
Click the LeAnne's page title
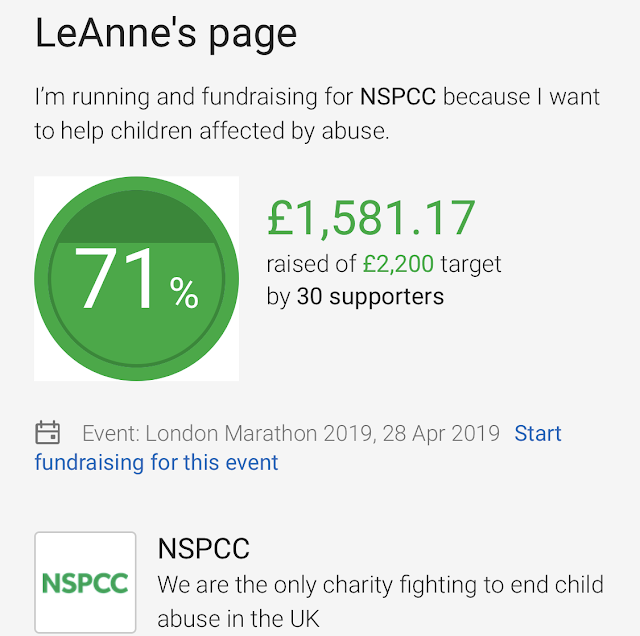(166, 34)
